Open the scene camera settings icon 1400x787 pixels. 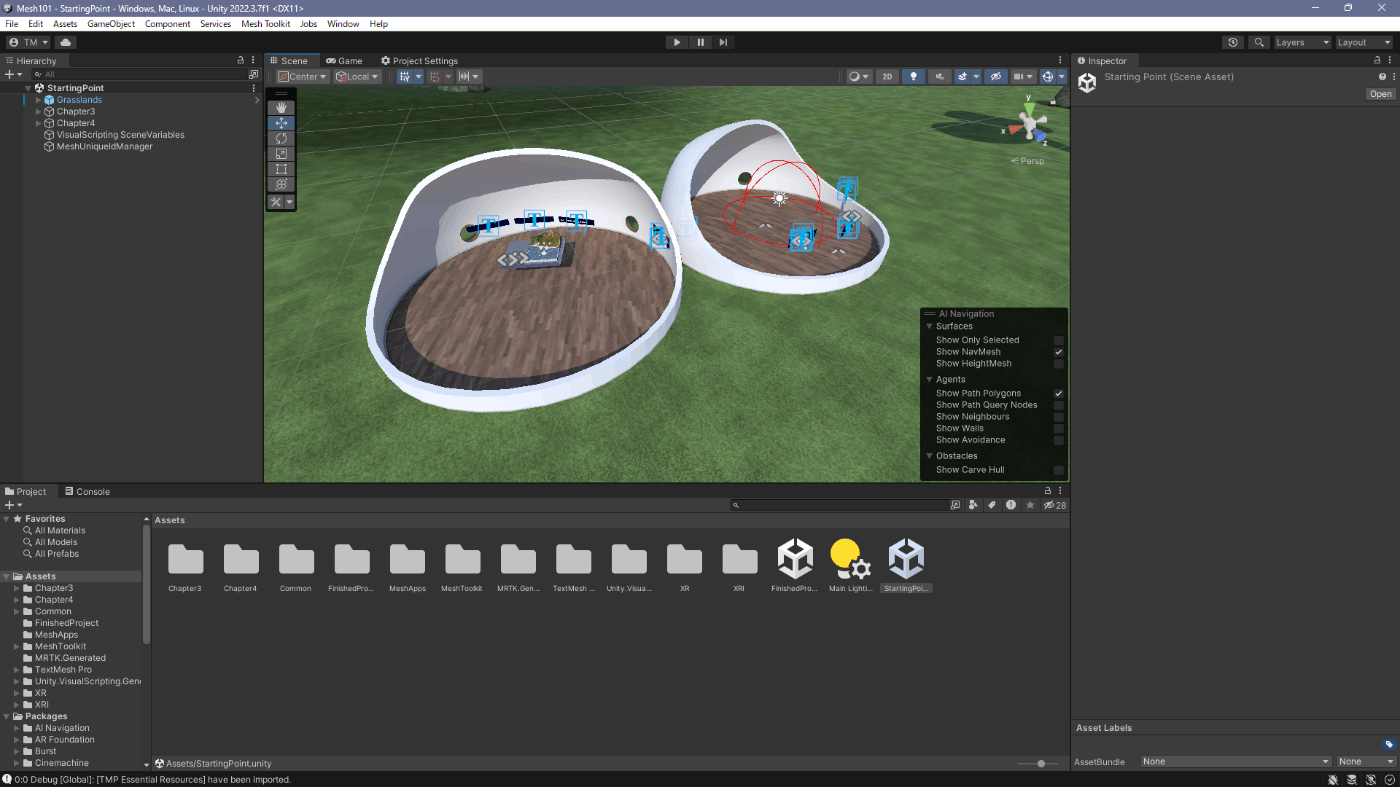[x=1022, y=76]
